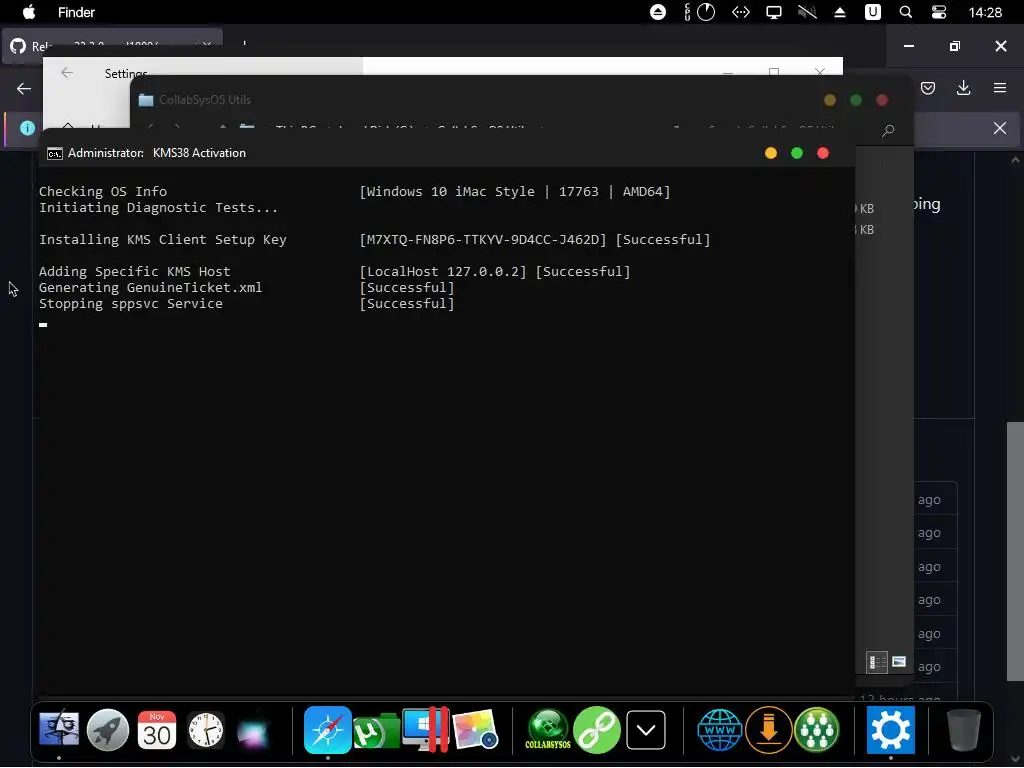Screen dimensions: 1024x768
Task: Click search magnifier in CollabSysOS Utils window
Action: (888, 131)
